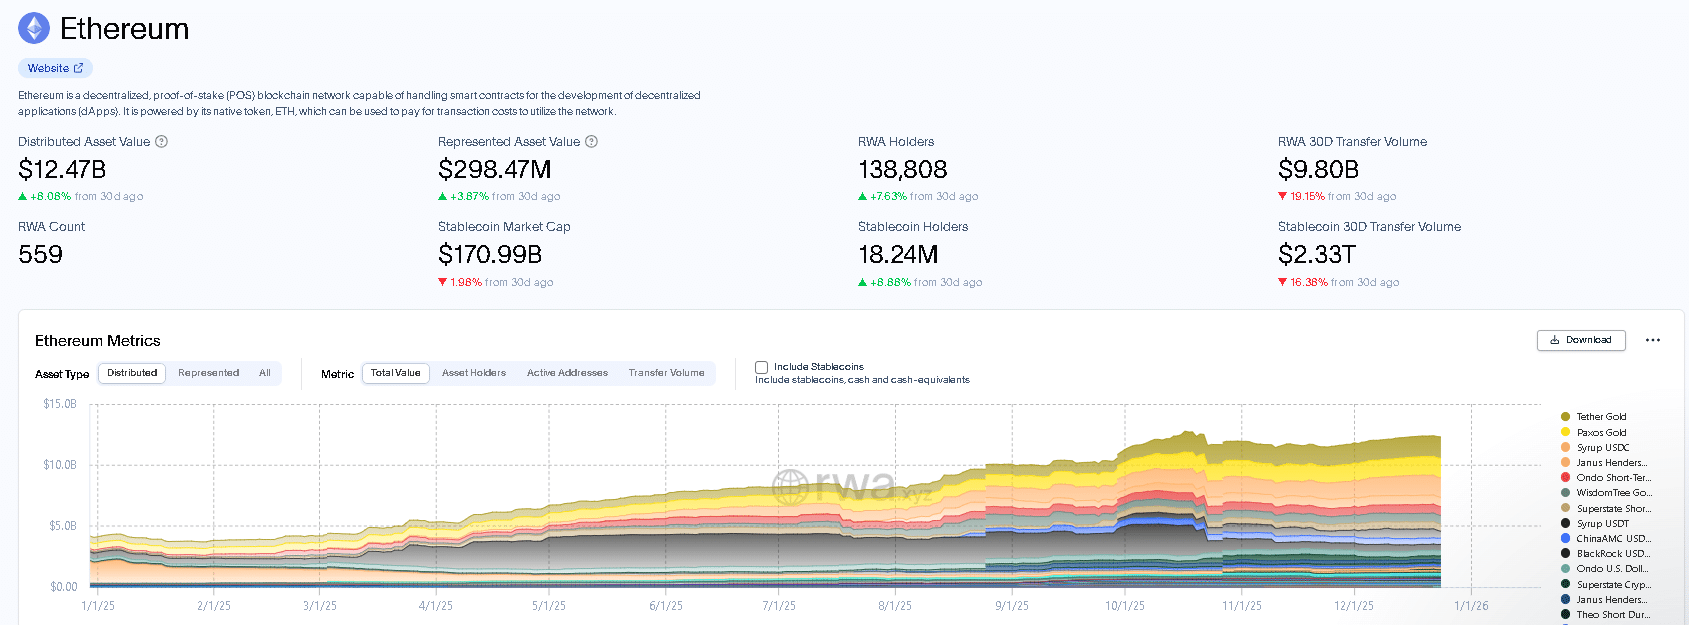This screenshot has height=625, width=1689.
Task: Click the Tether Gold legend dot
Action: click(1565, 417)
